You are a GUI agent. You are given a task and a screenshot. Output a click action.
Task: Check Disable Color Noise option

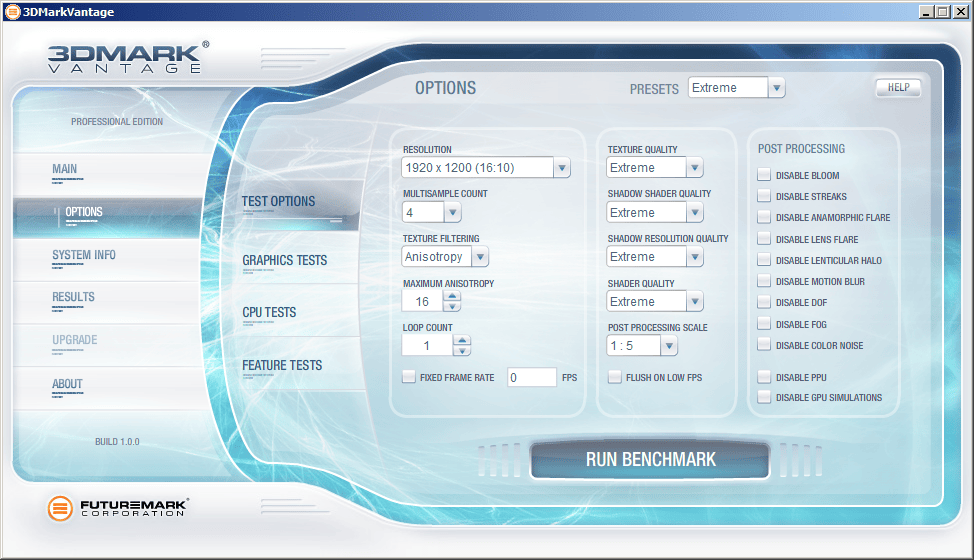click(x=764, y=345)
